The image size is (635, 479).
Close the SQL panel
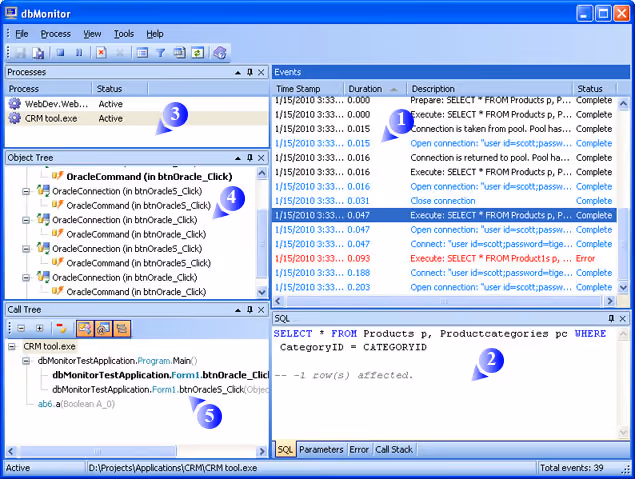pos(623,319)
